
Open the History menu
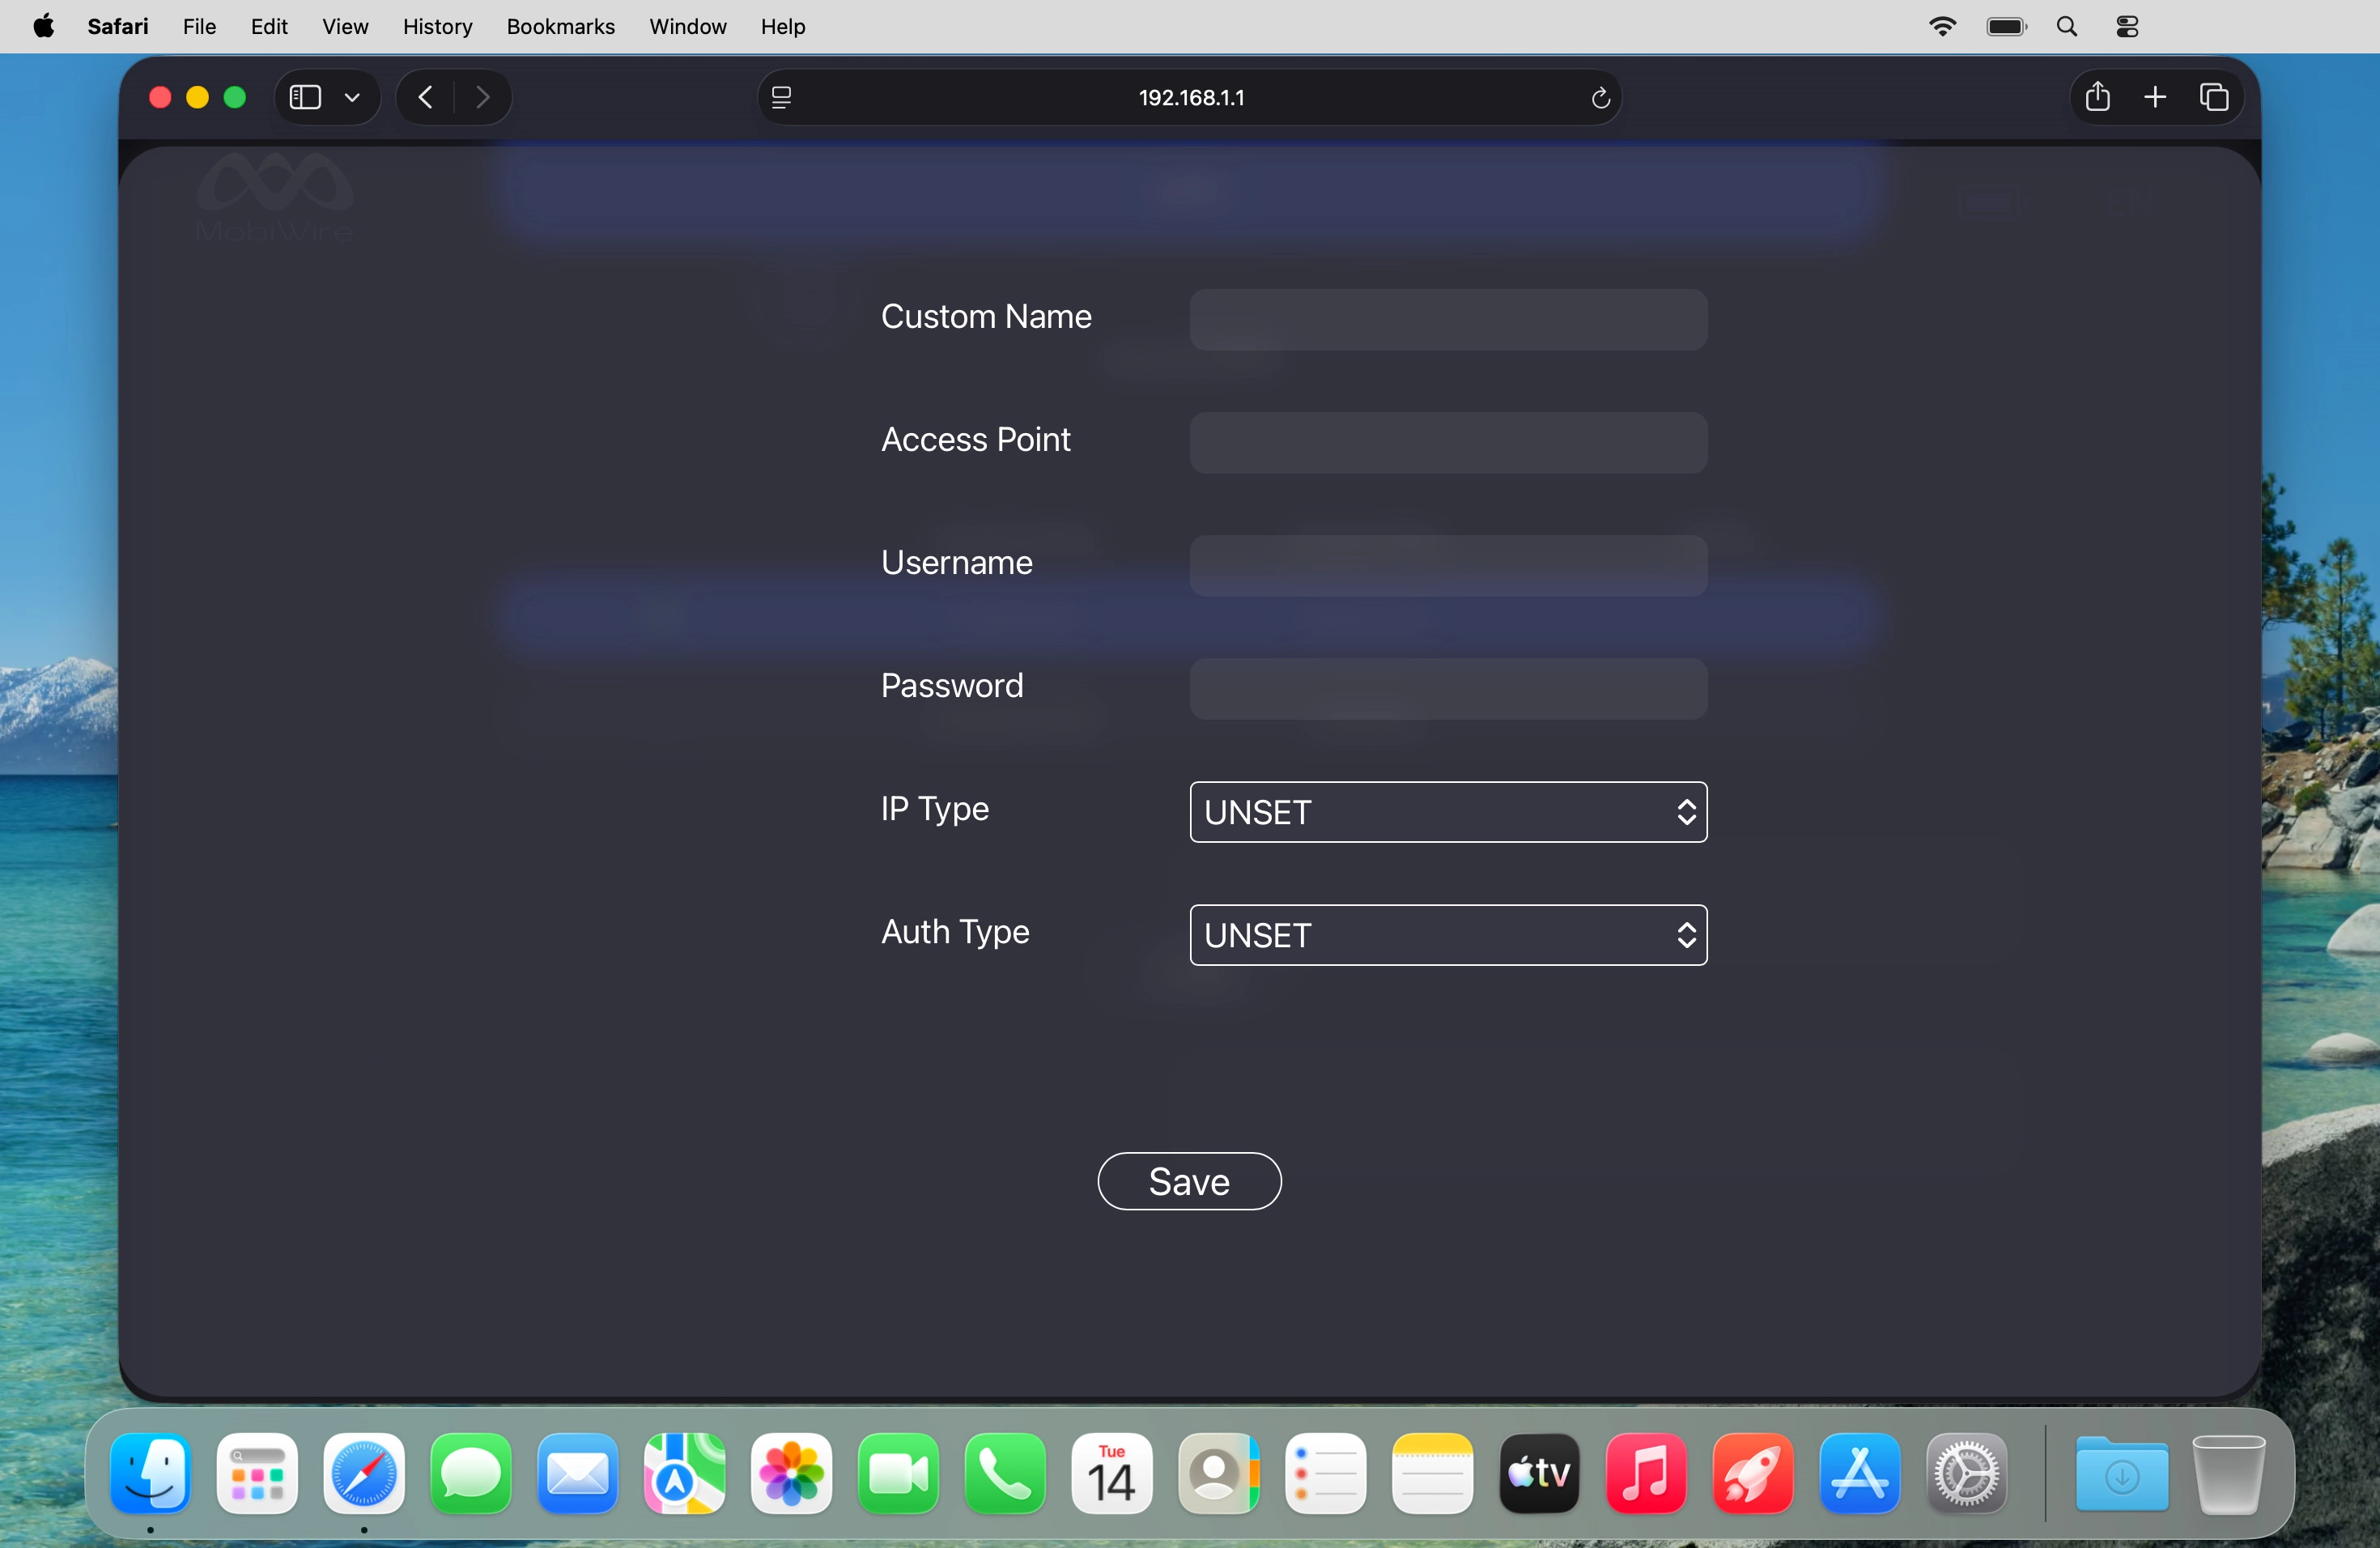pos(437,27)
